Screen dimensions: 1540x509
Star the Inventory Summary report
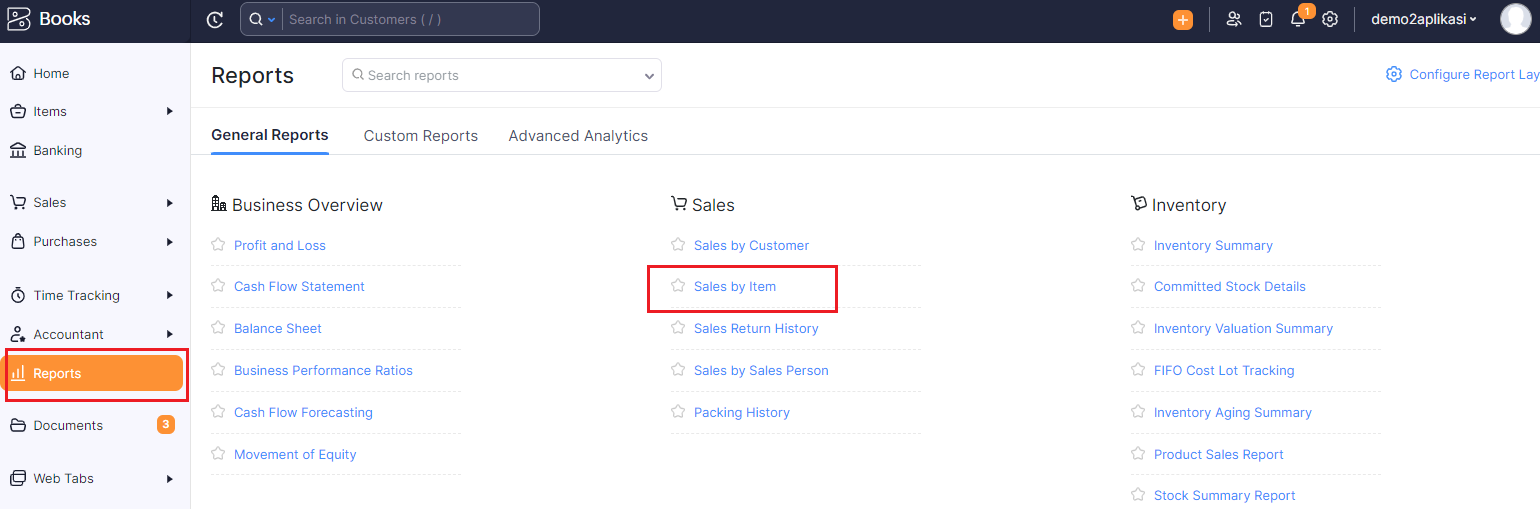pyautogui.click(x=1138, y=245)
